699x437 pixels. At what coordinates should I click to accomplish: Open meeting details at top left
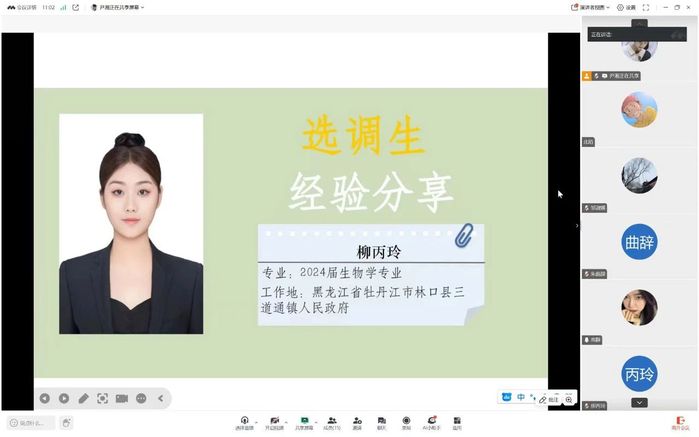pos(20,7)
